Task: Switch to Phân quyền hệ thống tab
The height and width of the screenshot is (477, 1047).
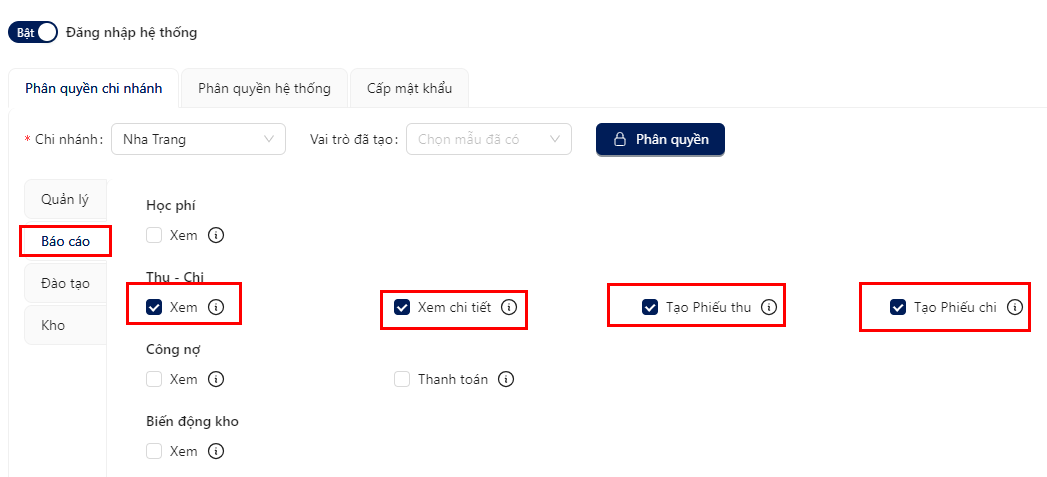Action: tap(264, 88)
